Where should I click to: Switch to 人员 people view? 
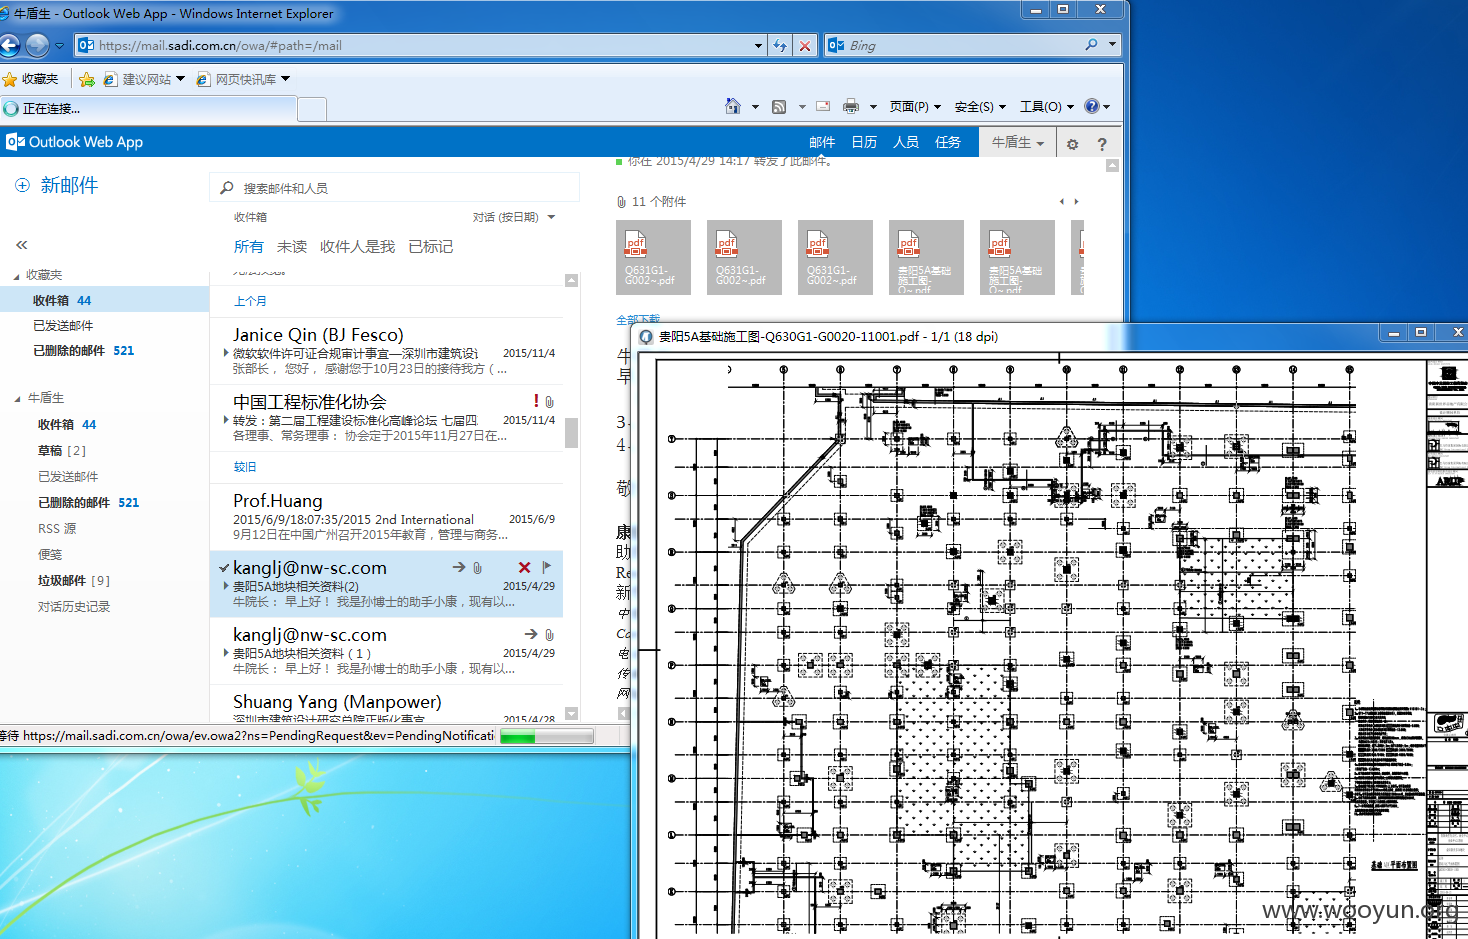(906, 142)
